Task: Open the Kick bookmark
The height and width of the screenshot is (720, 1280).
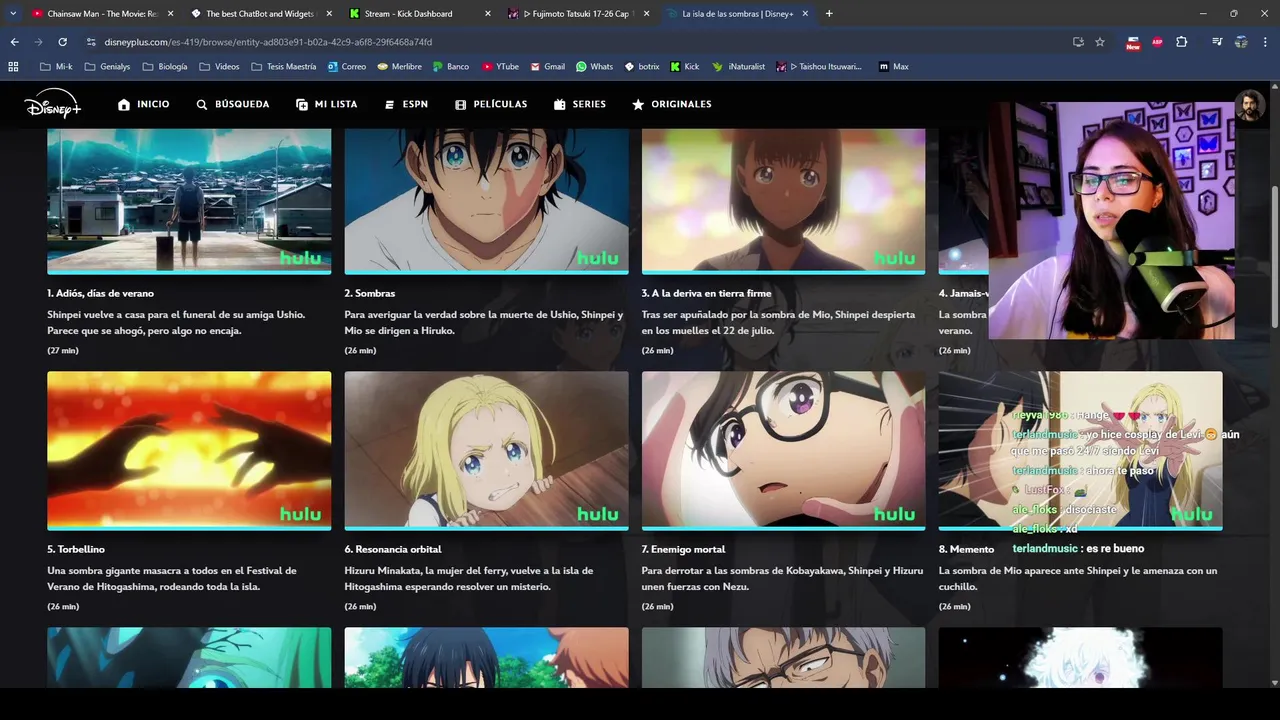Action: tap(685, 66)
